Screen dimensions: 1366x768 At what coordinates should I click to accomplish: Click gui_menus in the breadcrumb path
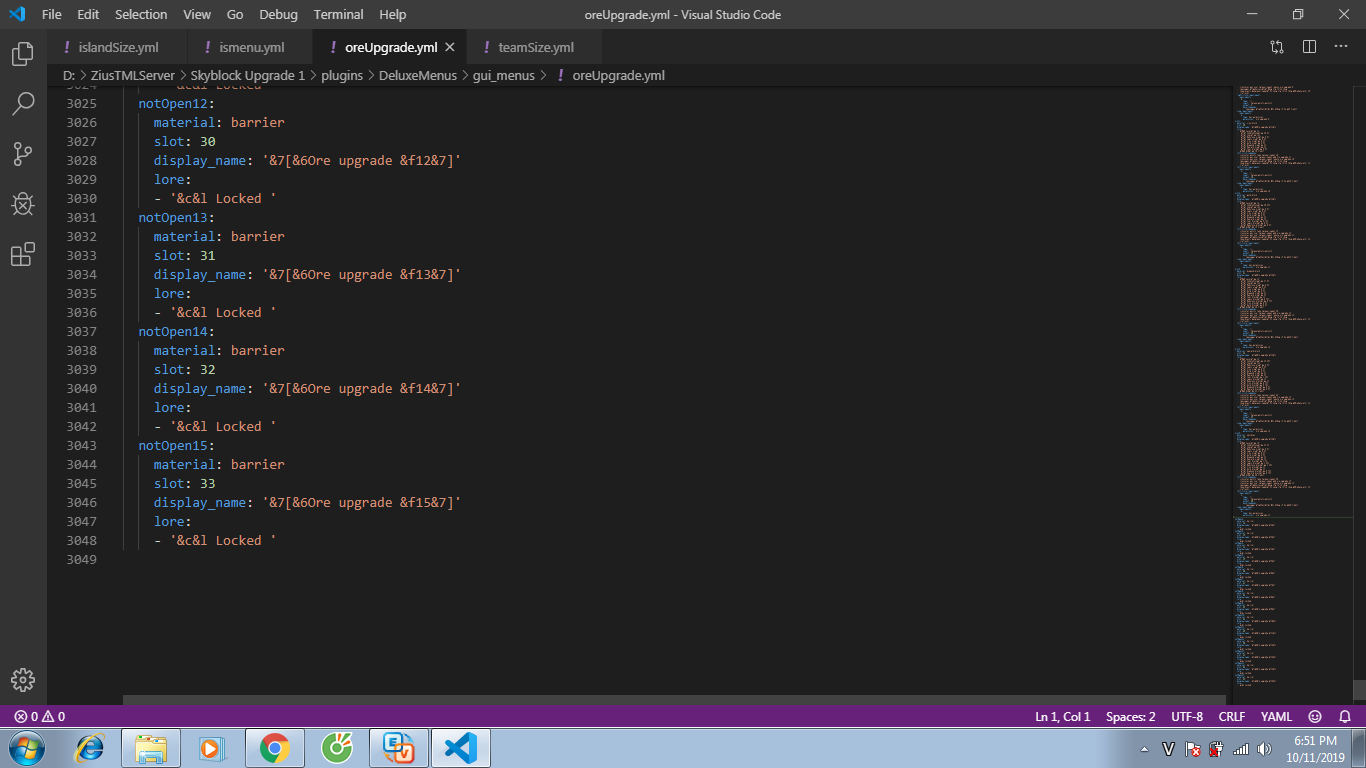[x=503, y=76]
